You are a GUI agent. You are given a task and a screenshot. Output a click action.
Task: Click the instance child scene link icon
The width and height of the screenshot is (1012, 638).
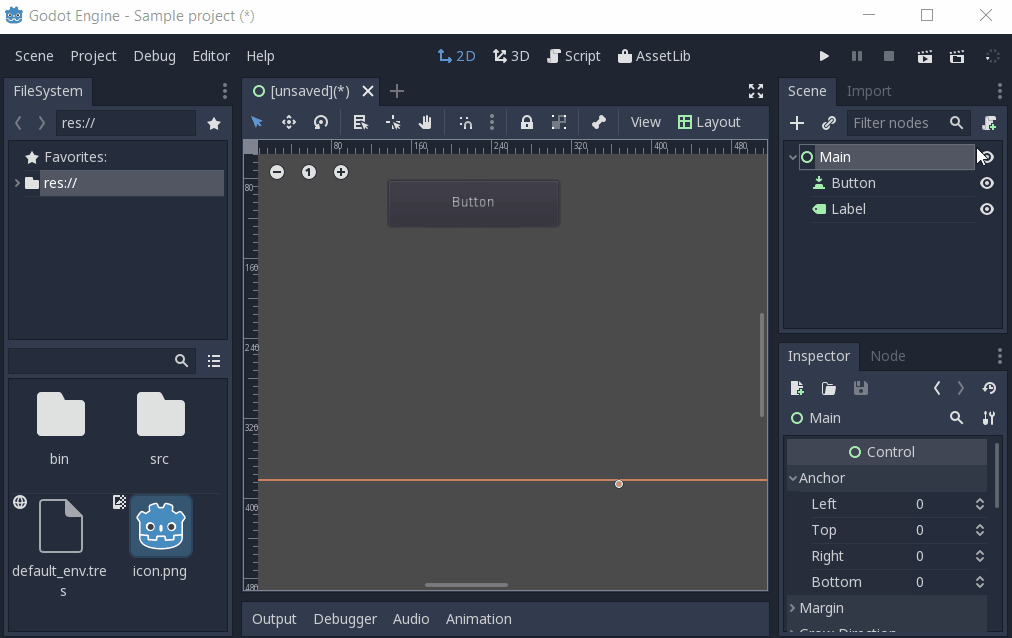(828, 123)
